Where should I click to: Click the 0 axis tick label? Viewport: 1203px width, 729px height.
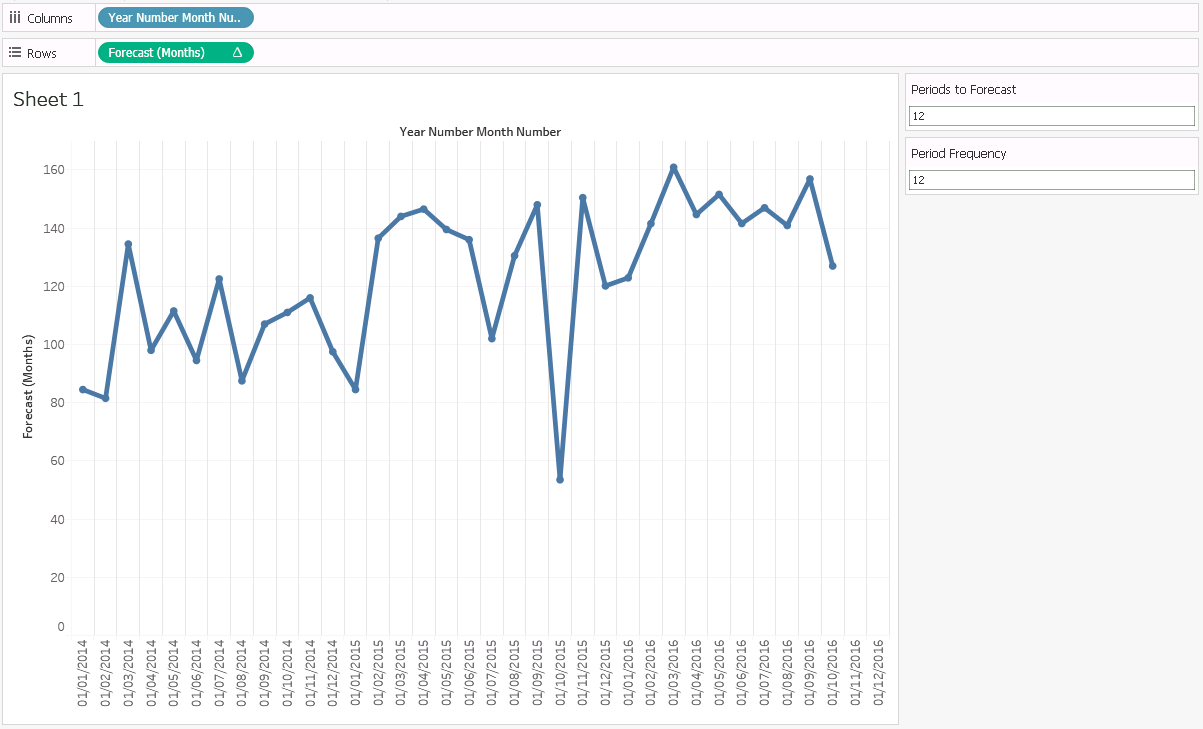point(61,627)
